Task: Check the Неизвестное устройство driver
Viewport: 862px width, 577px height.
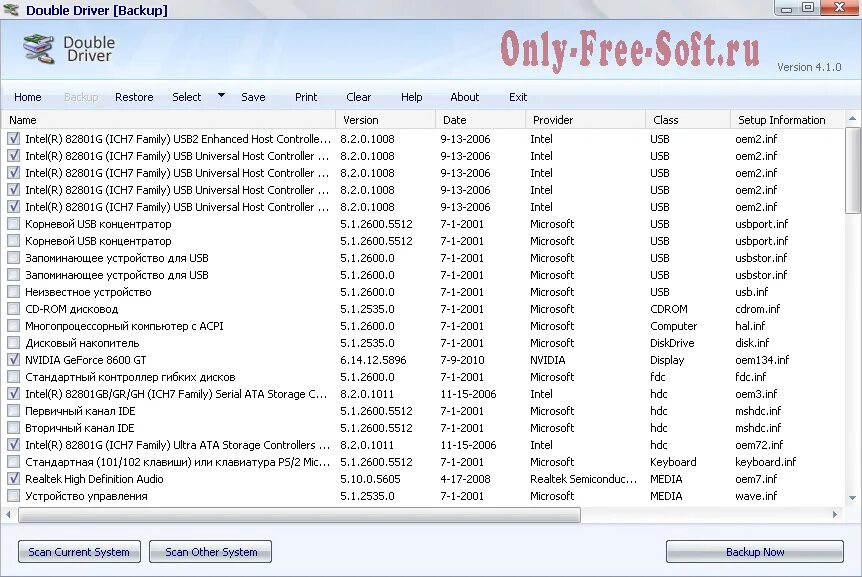Action: 14,292
